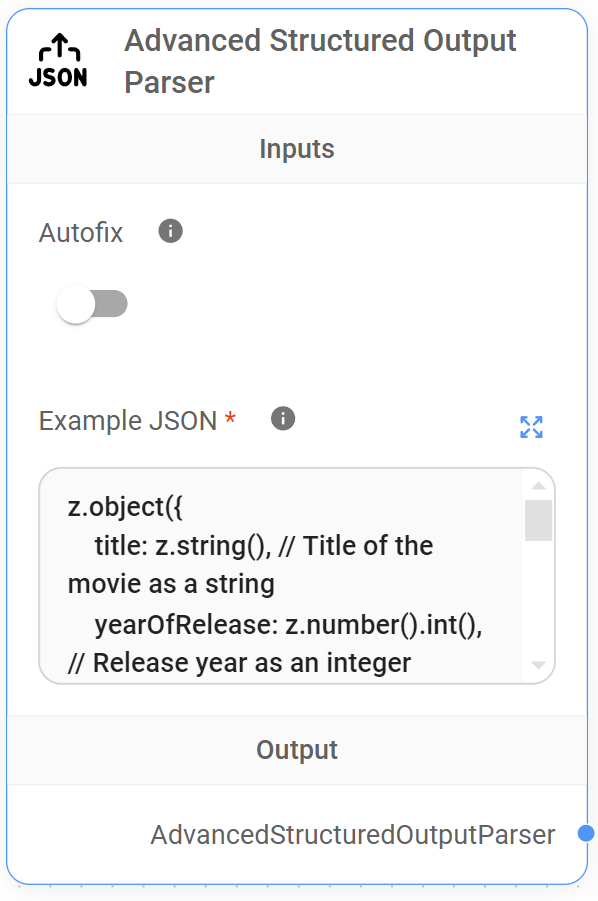Enable the Autofix toggle switch
The height and width of the screenshot is (901, 598).
pyautogui.click(x=93, y=303)
